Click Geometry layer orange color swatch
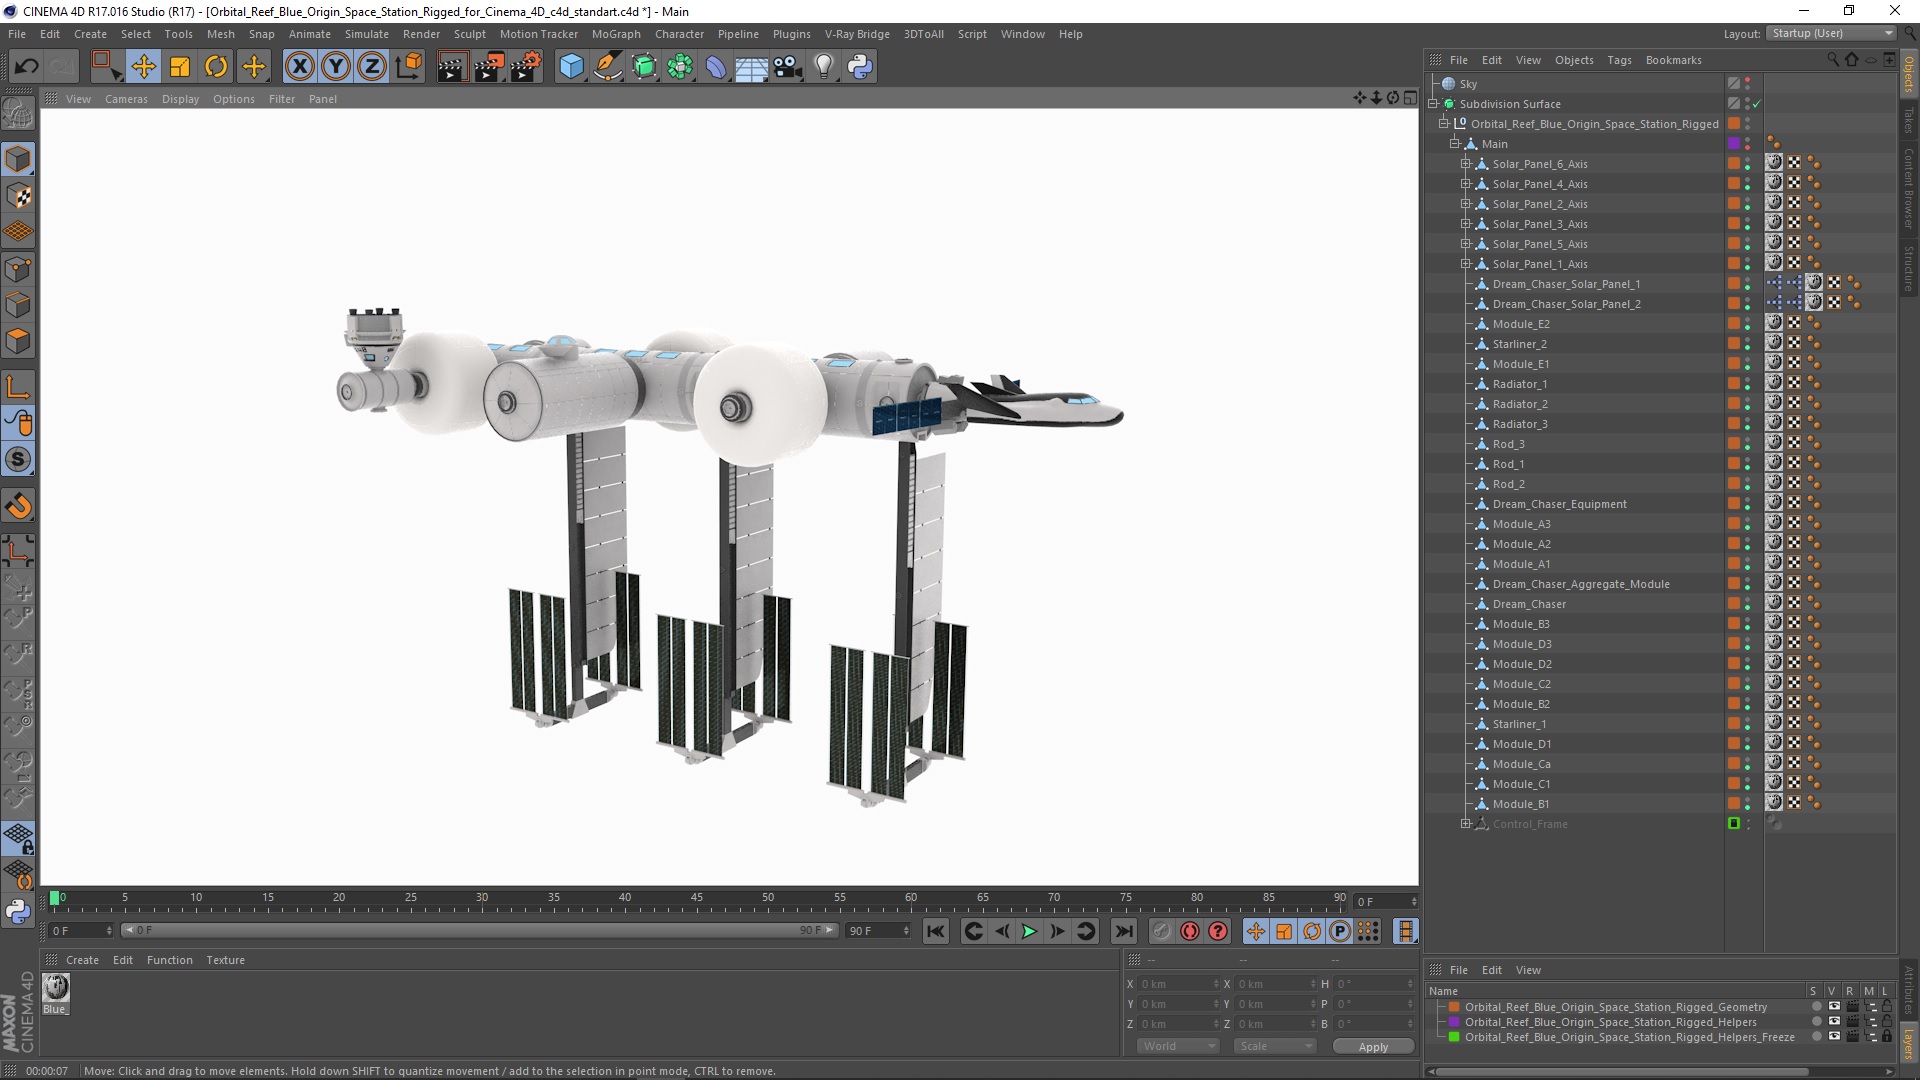 [x=1454, y=1007]
